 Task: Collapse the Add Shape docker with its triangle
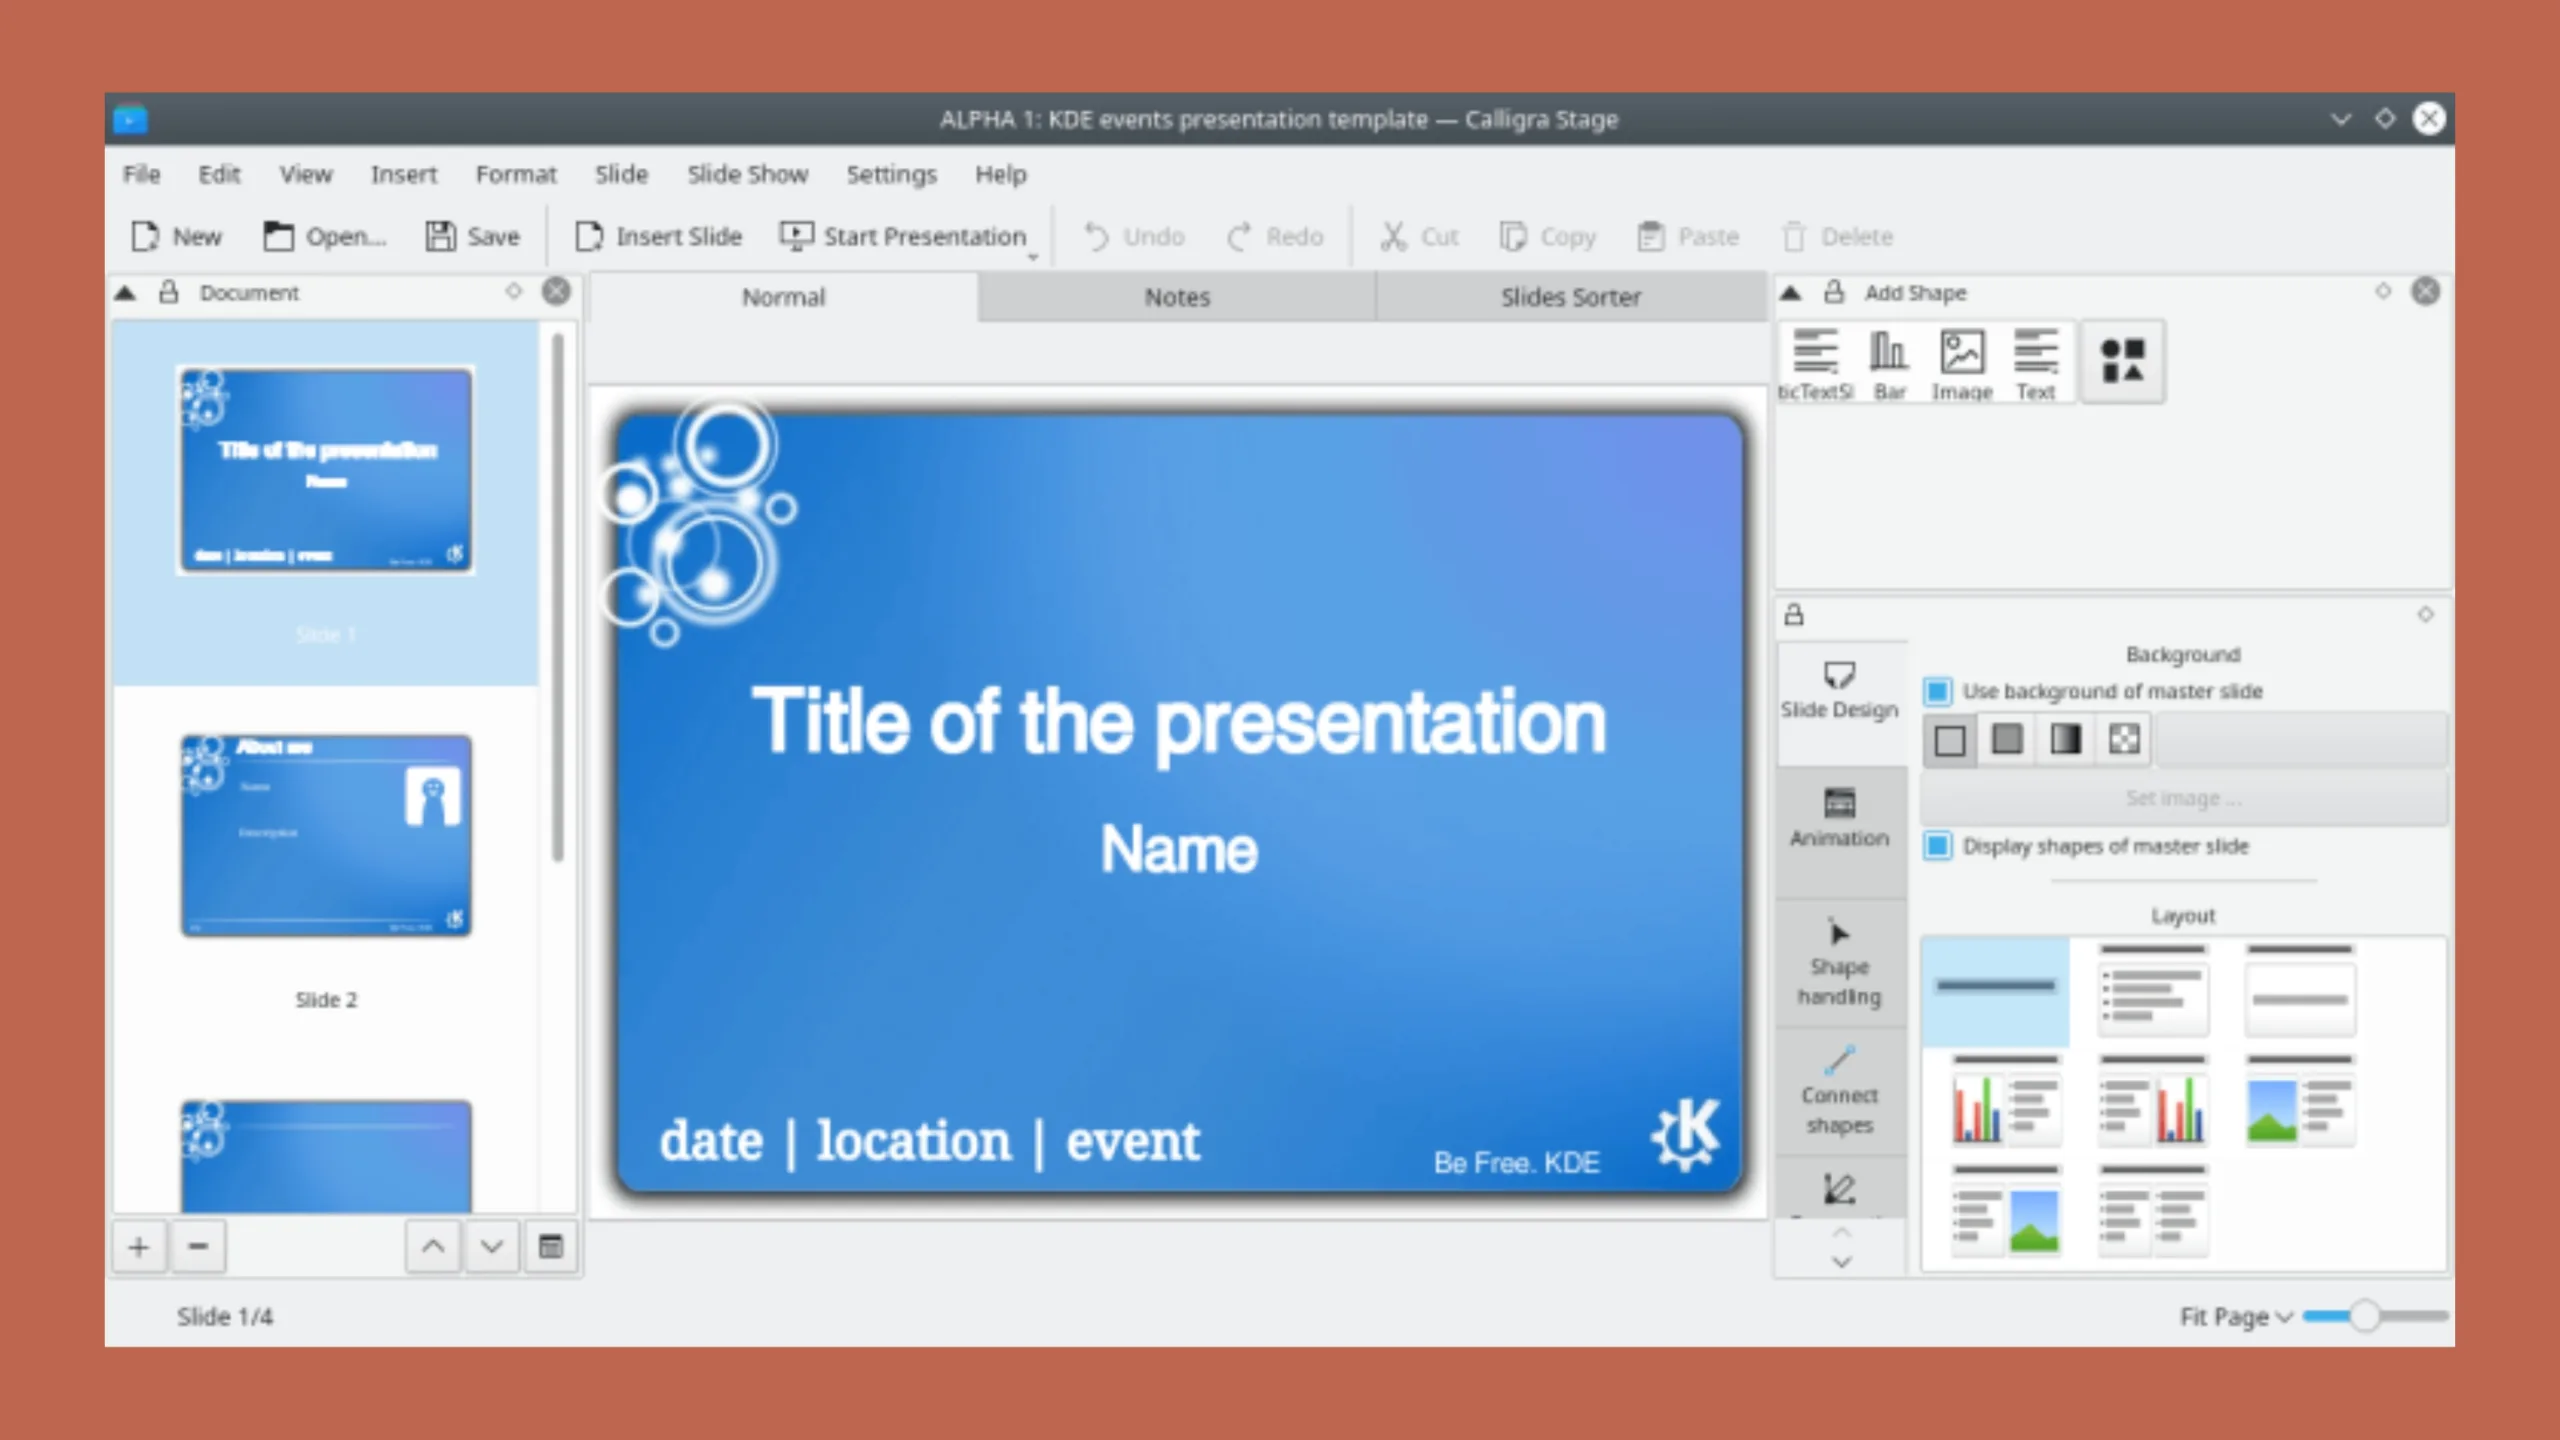point(1791,293)
